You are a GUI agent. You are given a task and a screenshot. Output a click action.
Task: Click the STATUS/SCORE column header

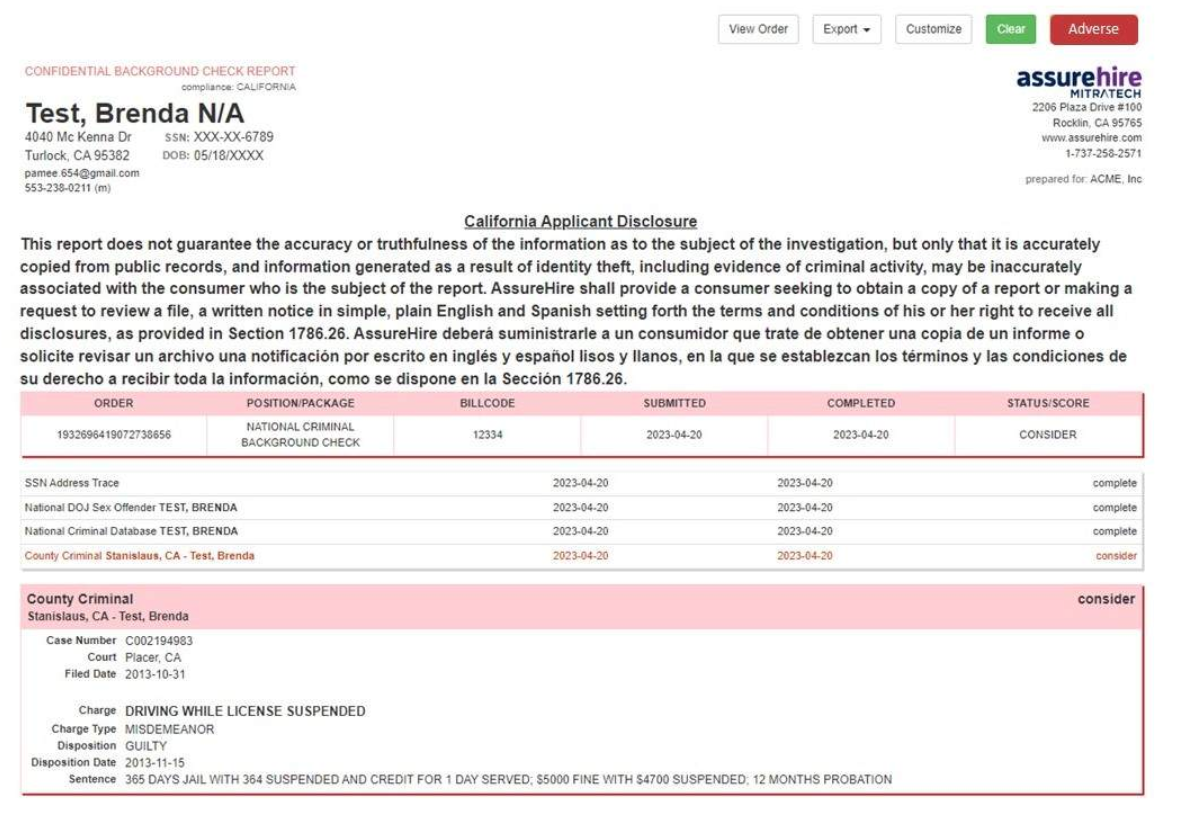[1047, 403]
